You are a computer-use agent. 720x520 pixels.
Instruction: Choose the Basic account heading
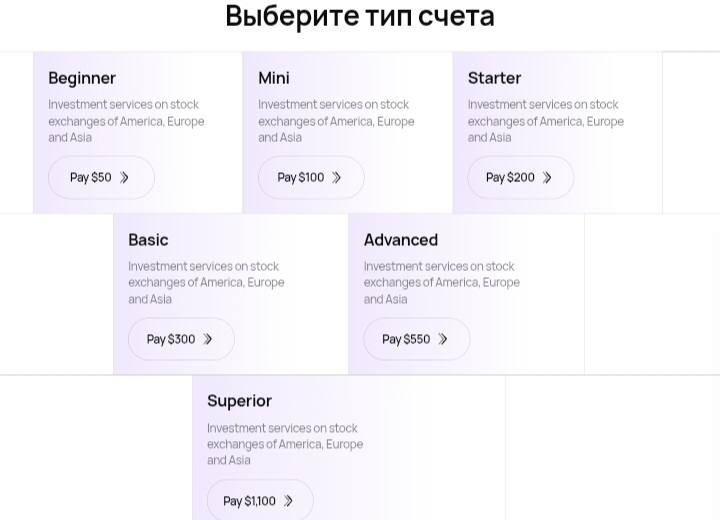point(148,240)
